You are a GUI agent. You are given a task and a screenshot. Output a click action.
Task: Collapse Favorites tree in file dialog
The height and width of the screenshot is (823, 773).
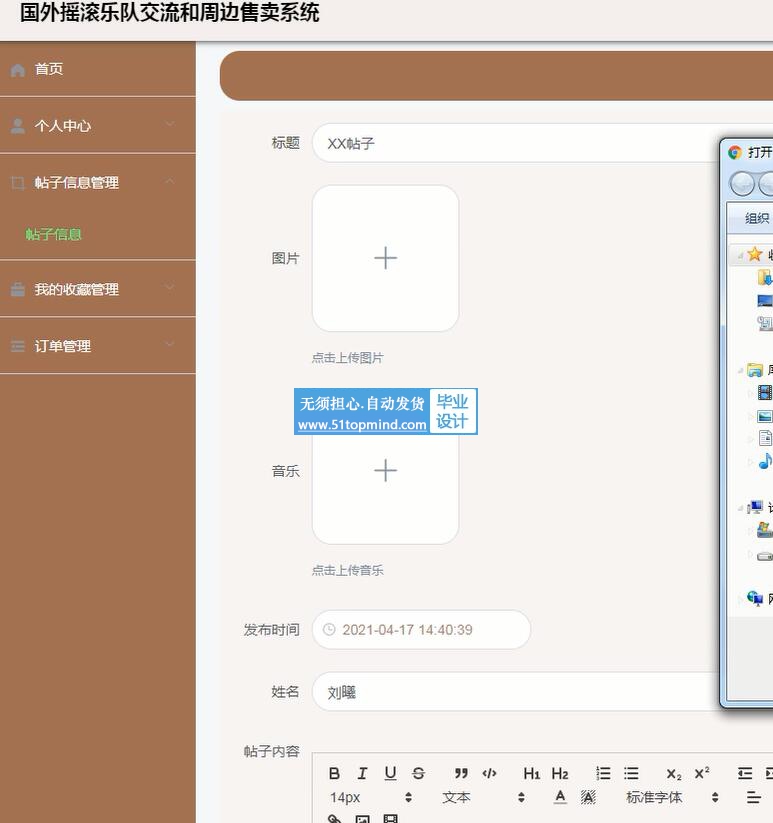tap(740, 256)
